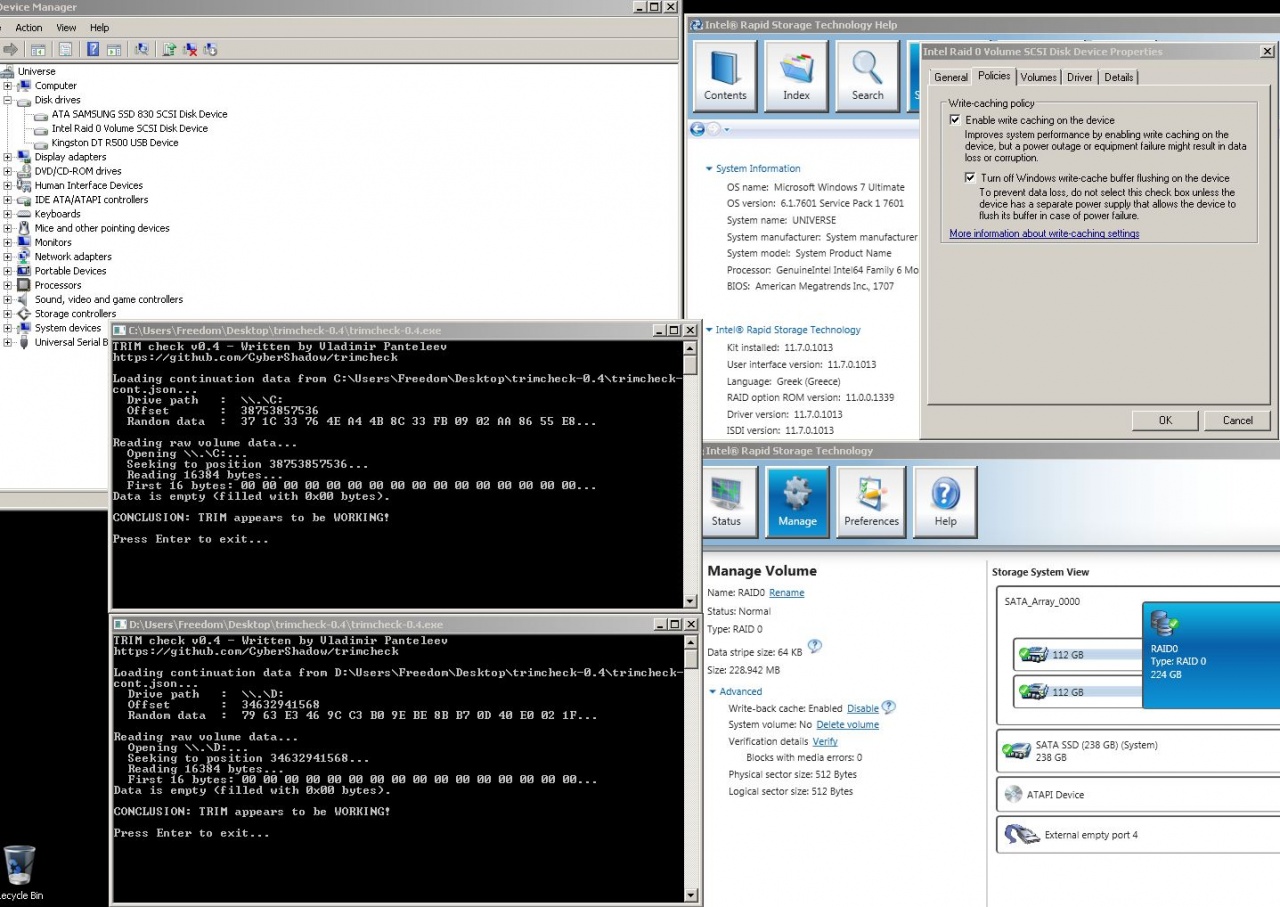Image resolution: width=1280 pixels, height=907 pixels.
Task: Switch to Details tab in disk properties
Action: (x=1118, y=77)
